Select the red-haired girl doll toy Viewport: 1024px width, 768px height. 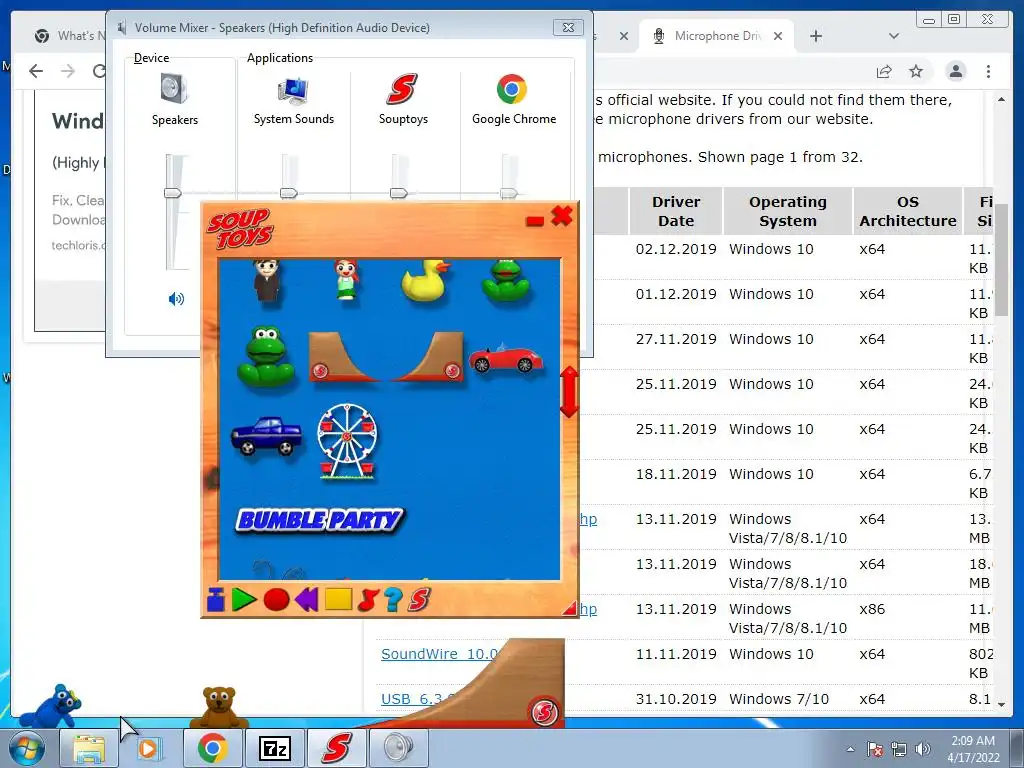[x=346, y=280]
